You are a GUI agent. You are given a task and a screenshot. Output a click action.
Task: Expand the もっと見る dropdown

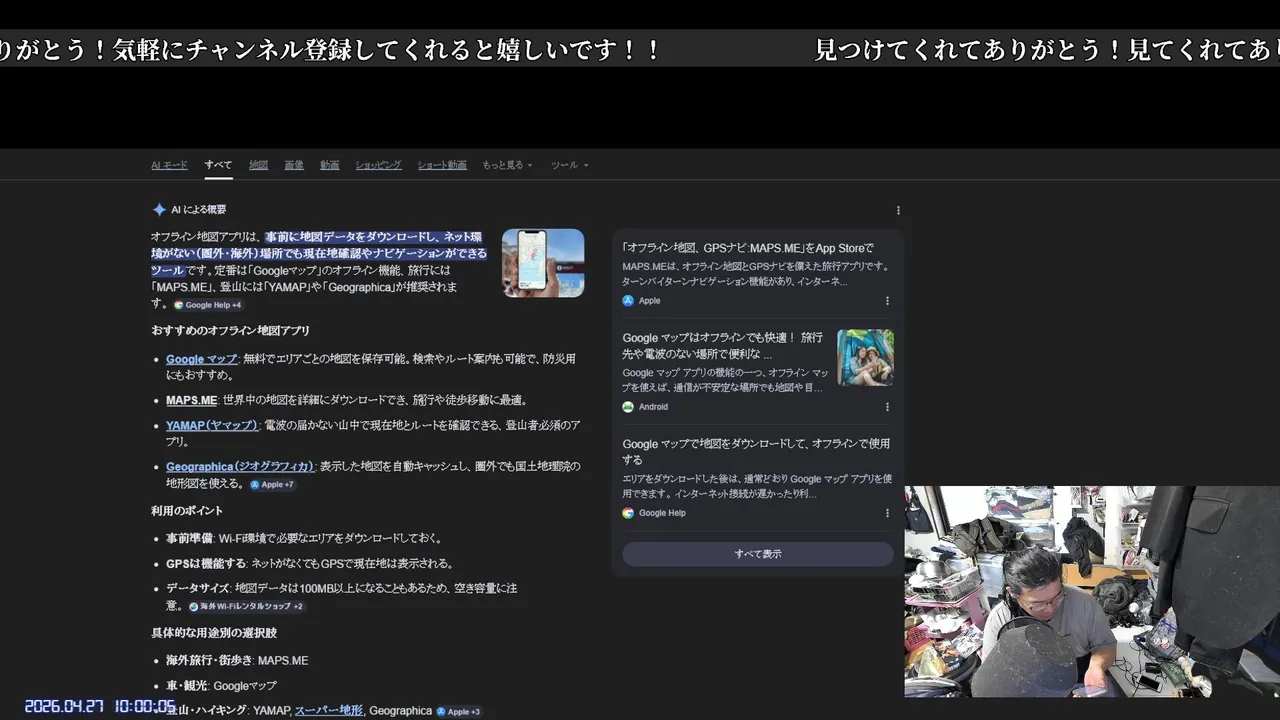[x=507, y=165]
